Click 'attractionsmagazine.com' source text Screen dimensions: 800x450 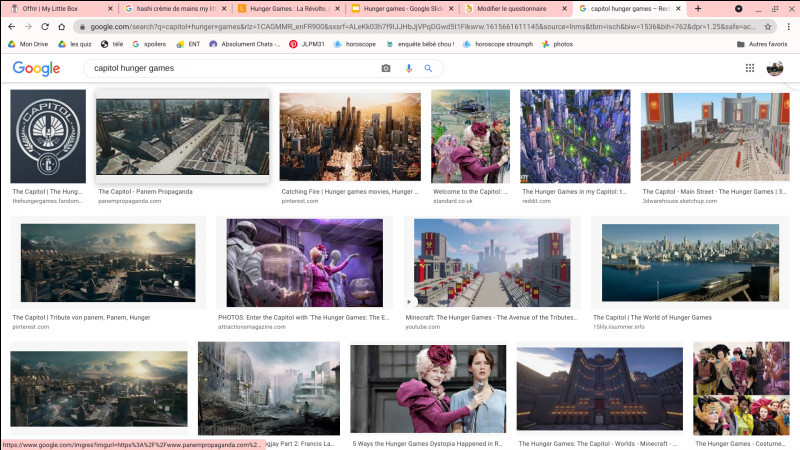(x=252, y=327)
